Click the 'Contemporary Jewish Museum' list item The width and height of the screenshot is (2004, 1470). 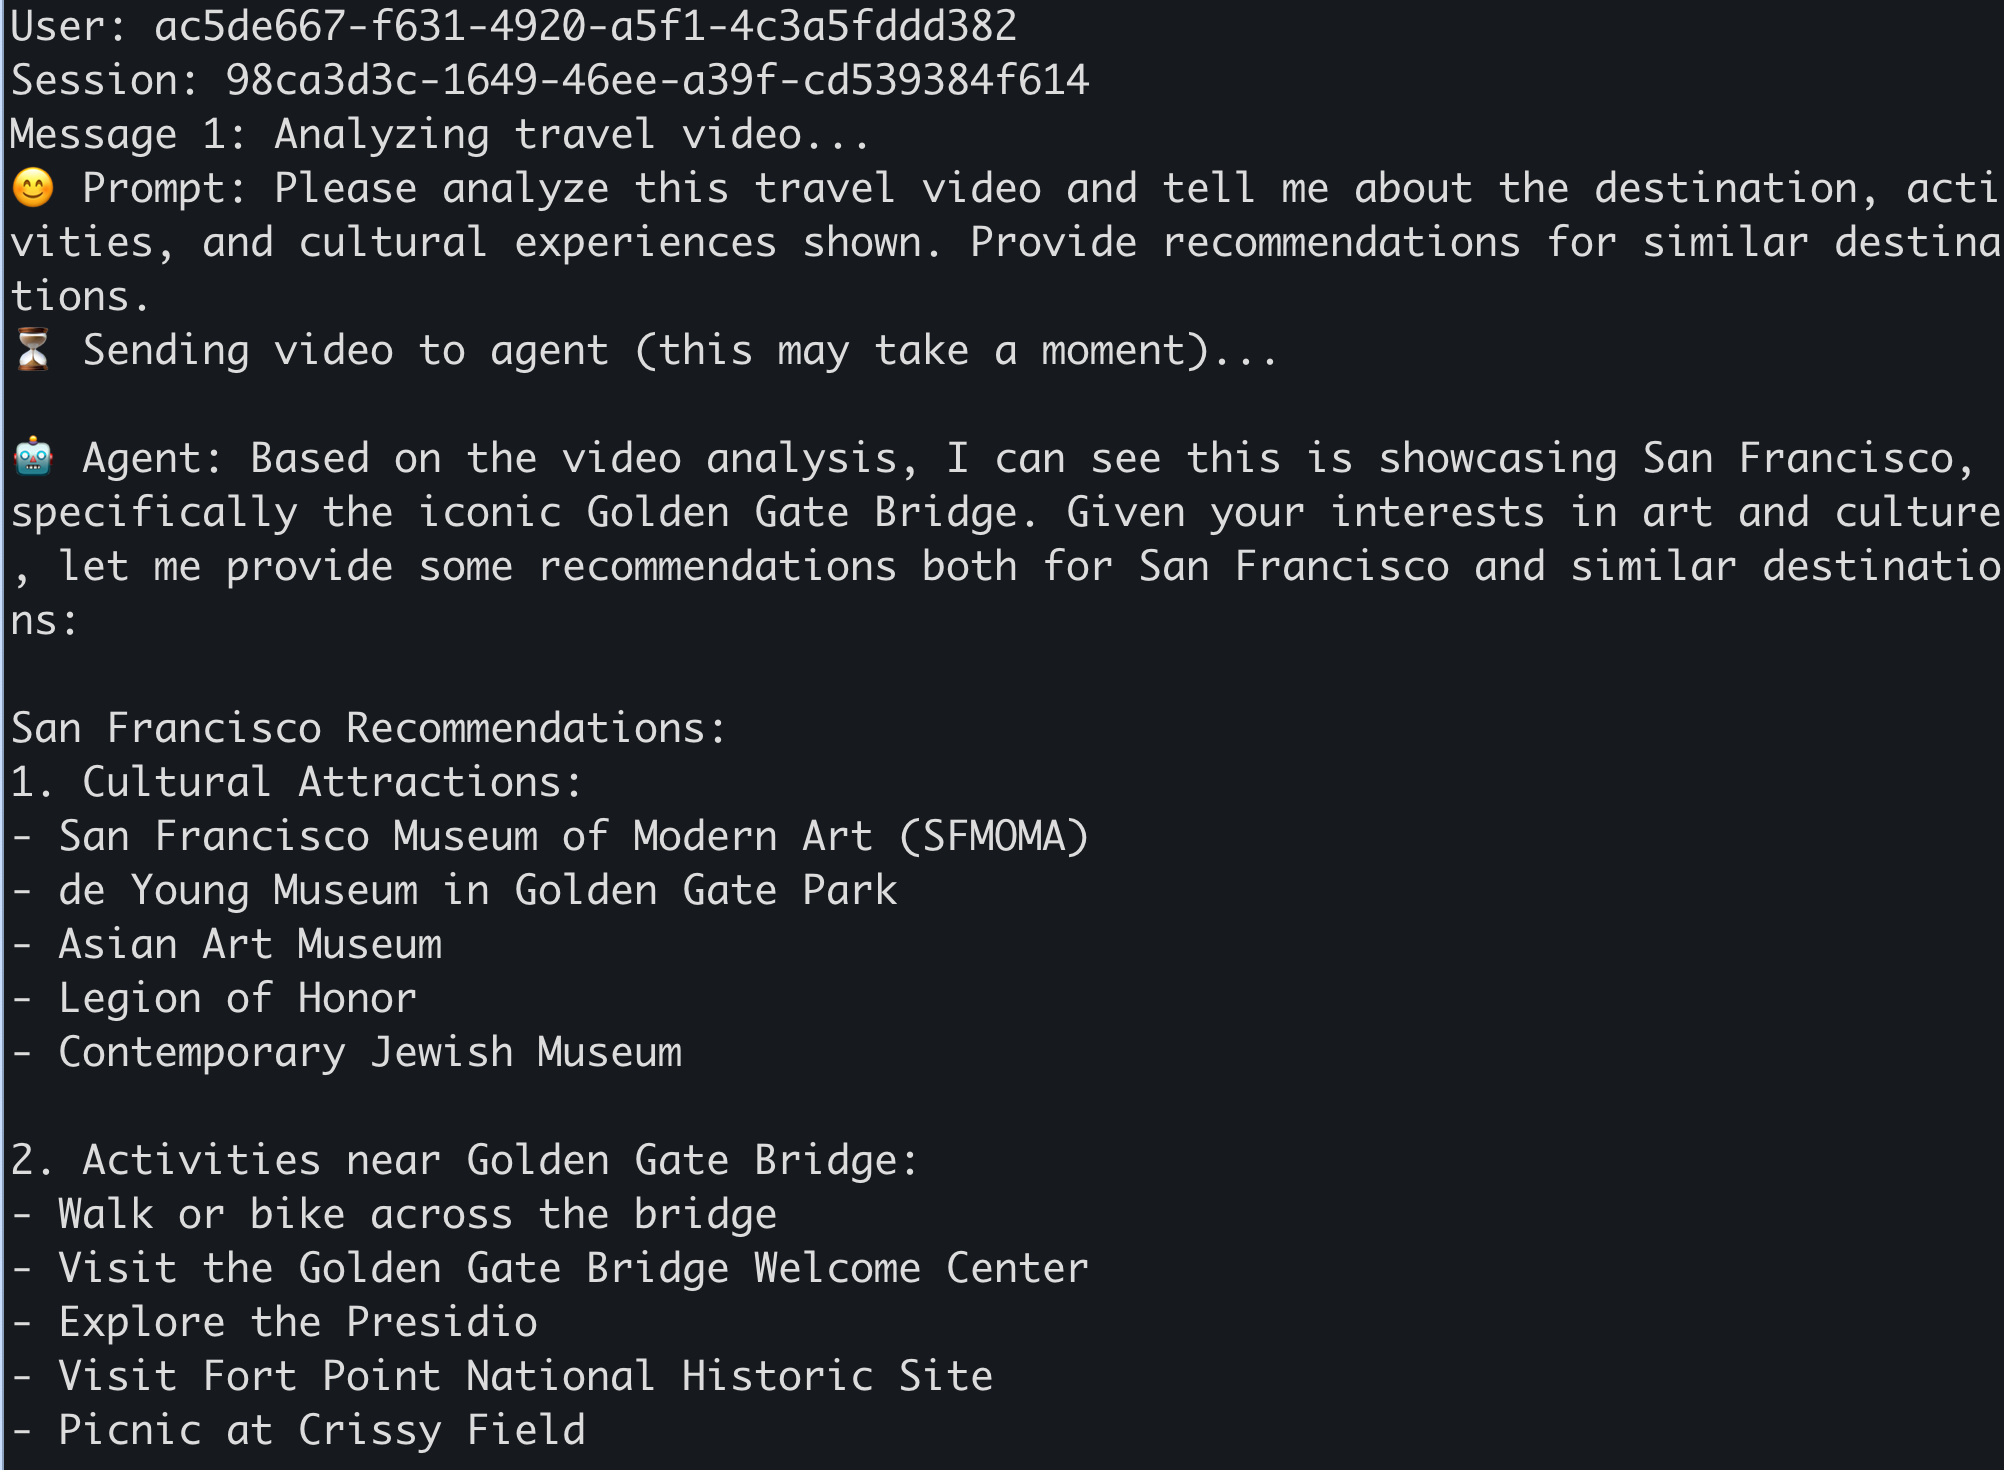coord(370,1052)
